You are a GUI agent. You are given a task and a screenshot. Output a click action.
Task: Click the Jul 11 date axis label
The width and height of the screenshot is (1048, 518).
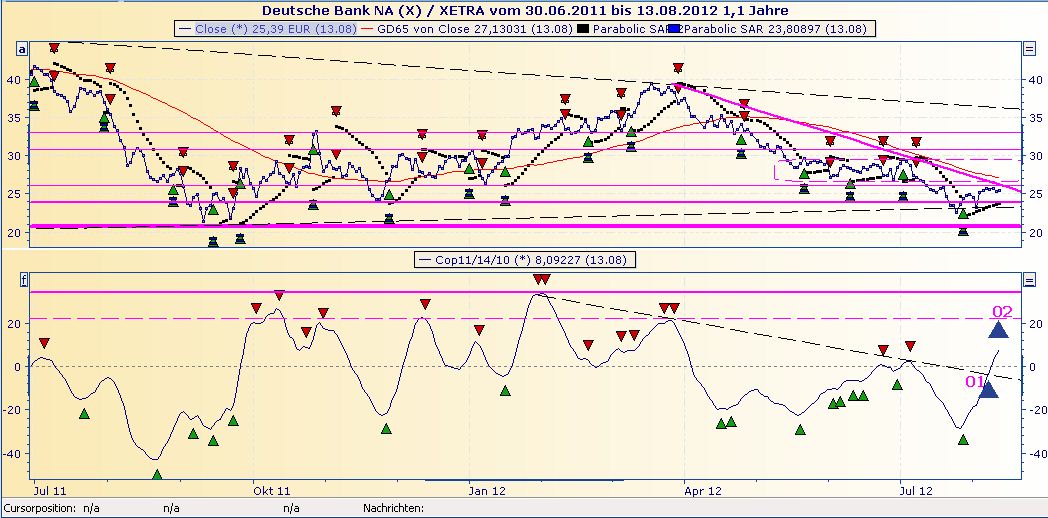click(x=48, y=490)
